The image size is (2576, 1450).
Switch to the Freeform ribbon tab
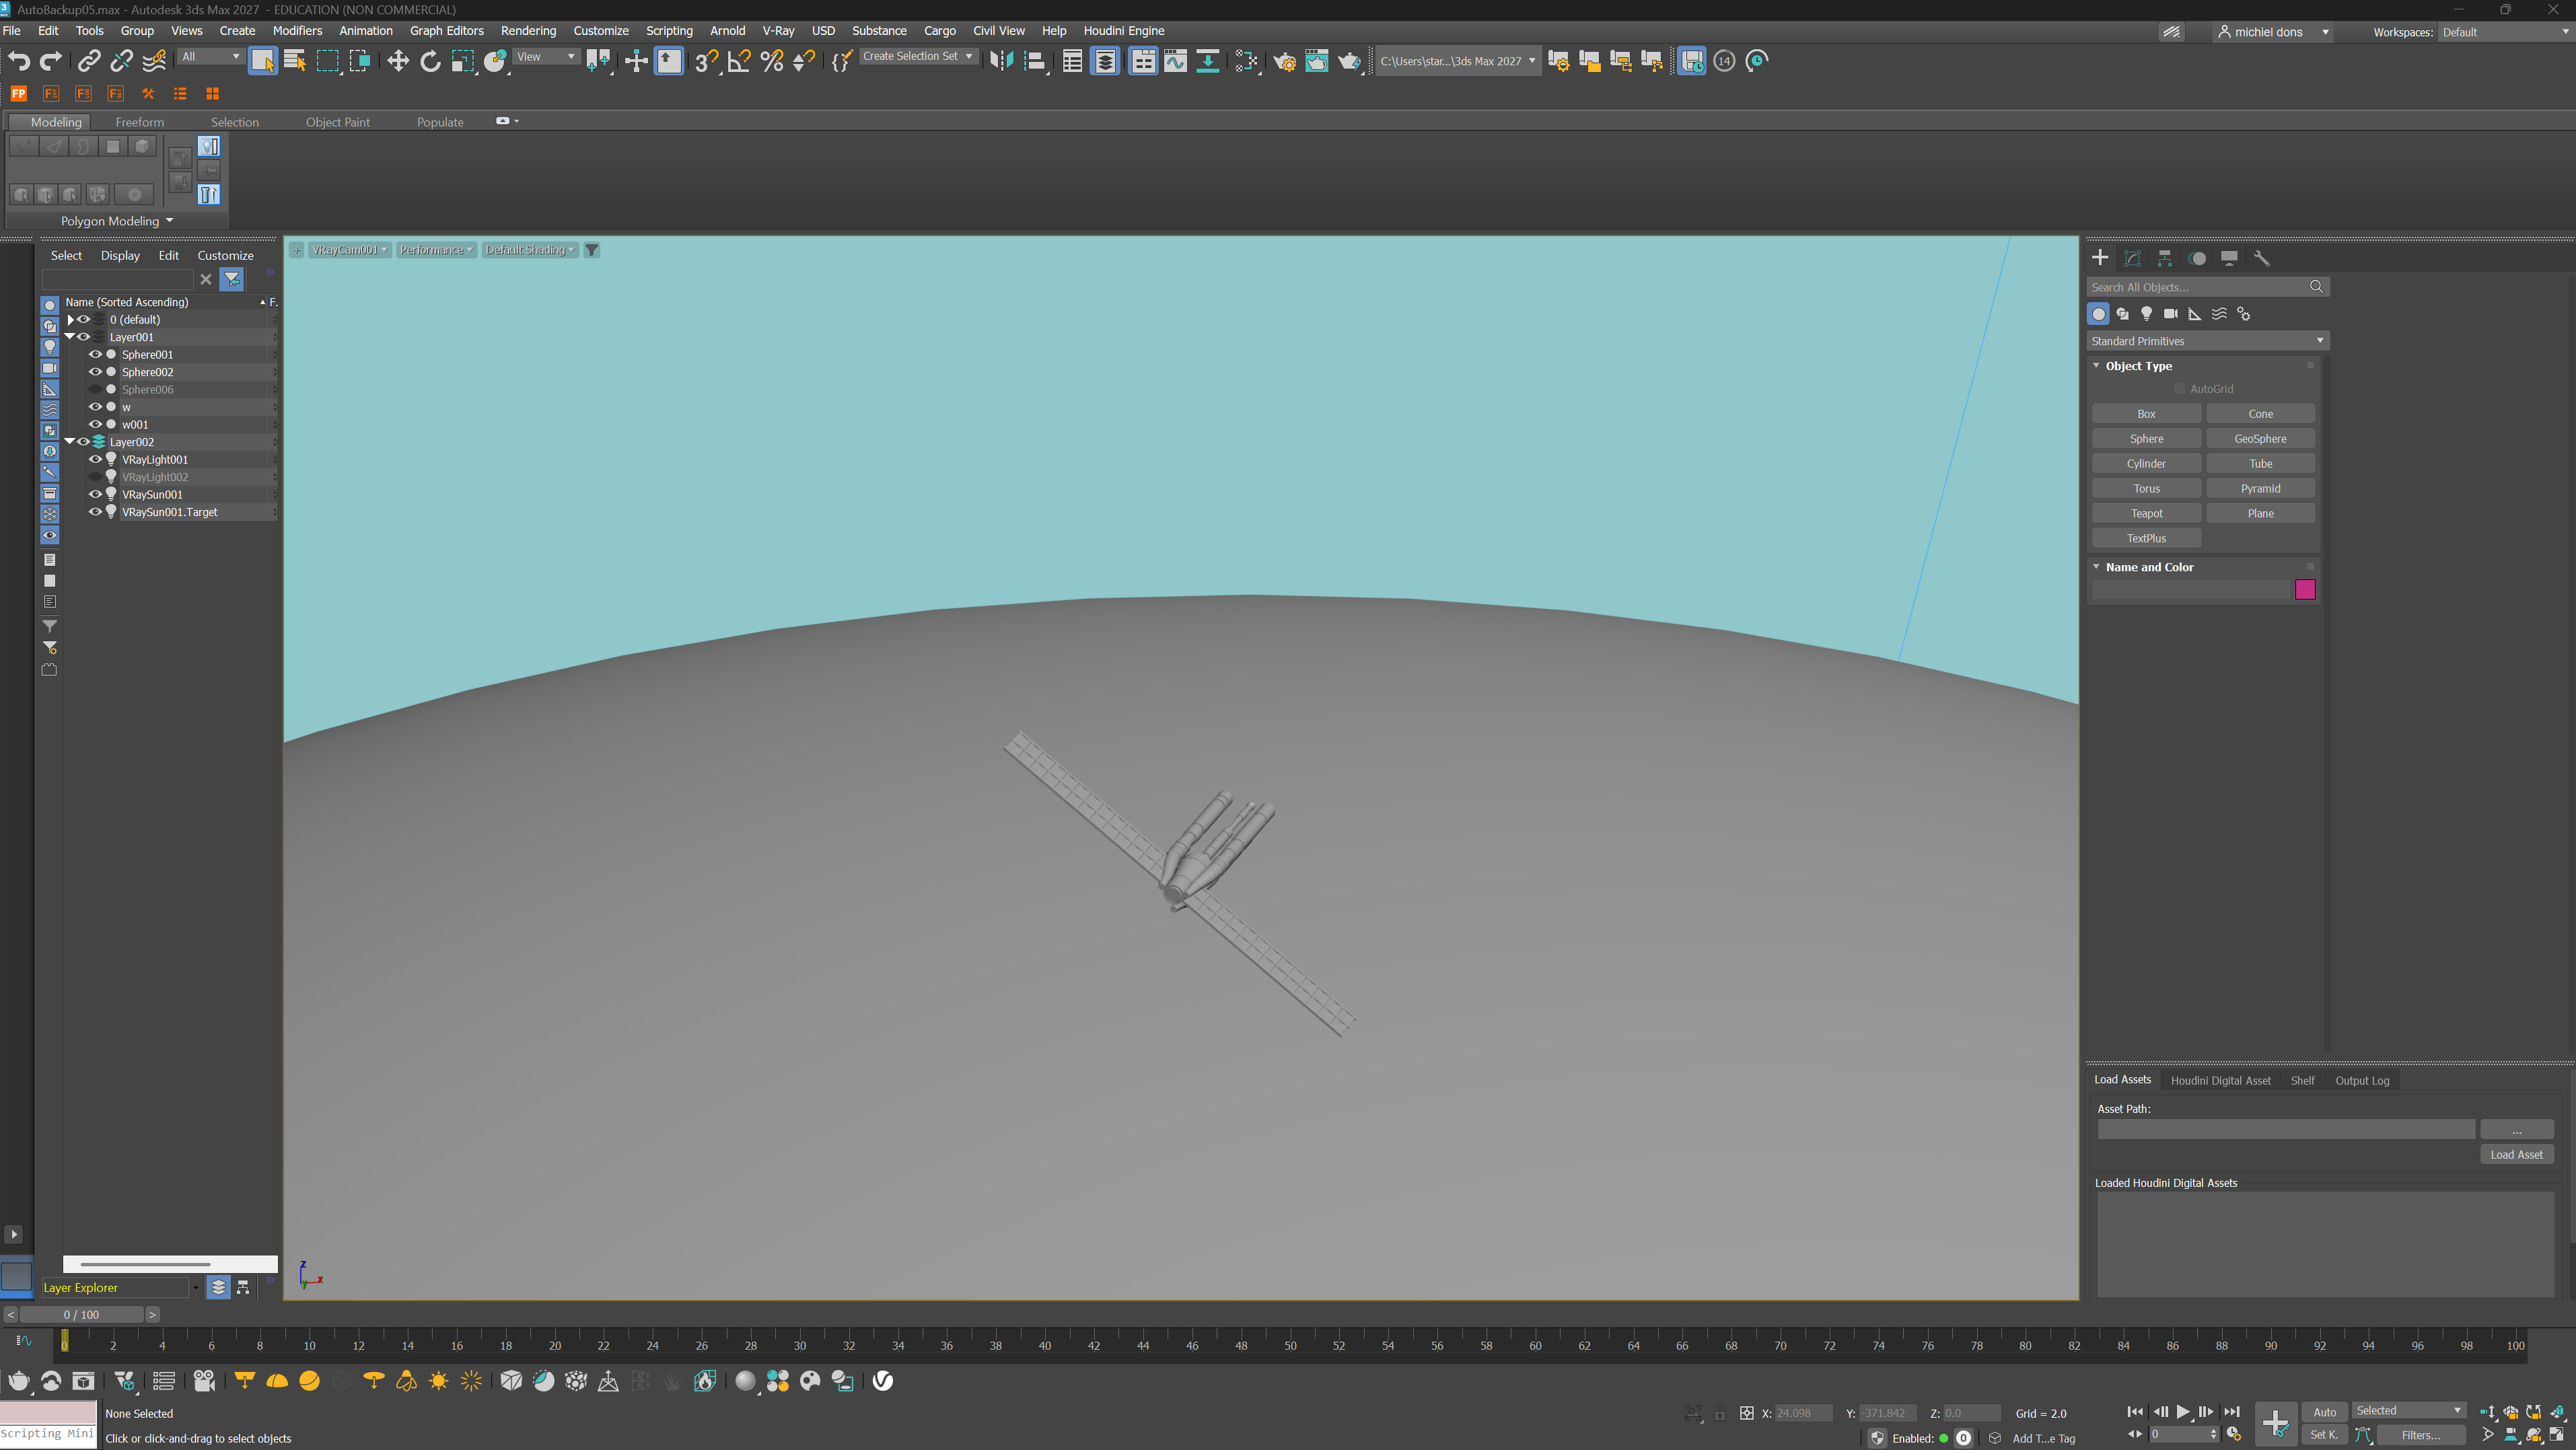coord(139,122)
